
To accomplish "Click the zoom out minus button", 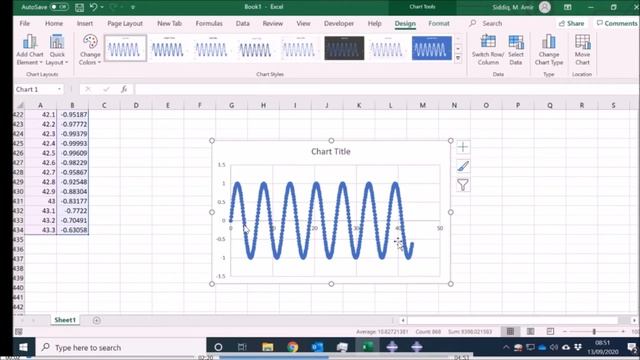I will (x=565, y=331).
